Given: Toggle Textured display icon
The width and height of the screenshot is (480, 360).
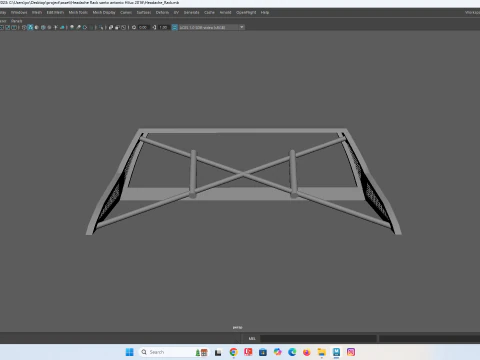Looking at the screenshot, I should click(x=49, y=27).
